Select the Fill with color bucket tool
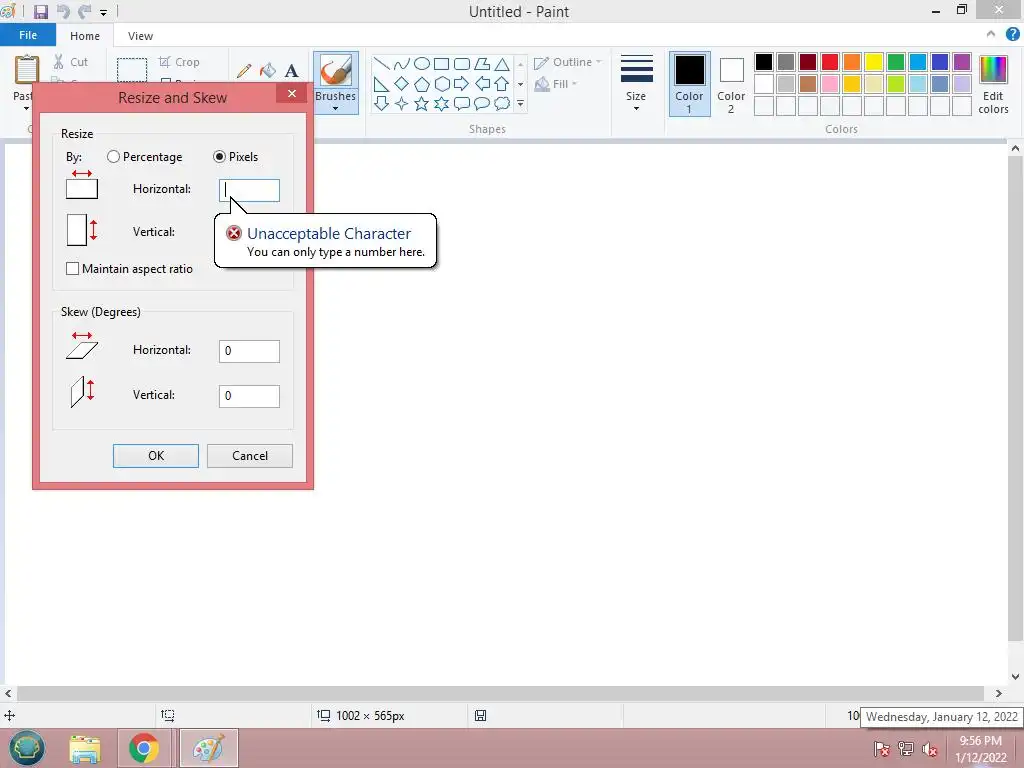1024x768 pixels. click(x=268, y=71)
